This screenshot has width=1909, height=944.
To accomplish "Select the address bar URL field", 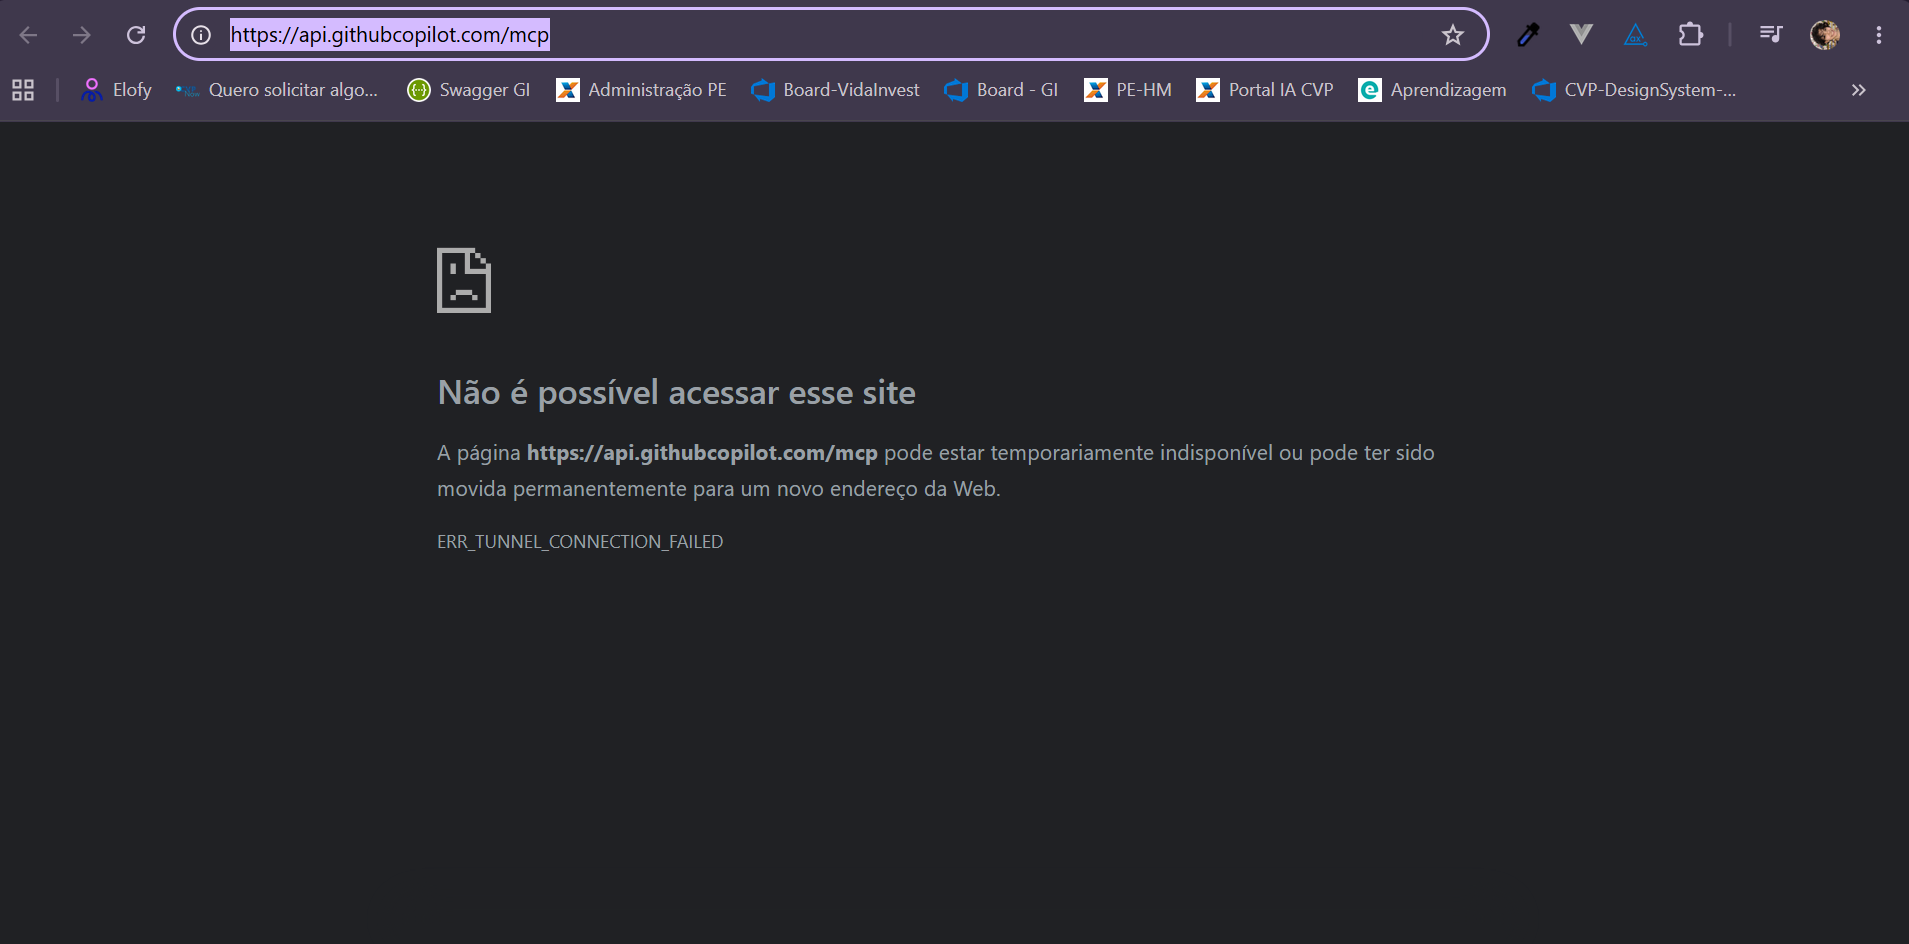I will [830, 35].
